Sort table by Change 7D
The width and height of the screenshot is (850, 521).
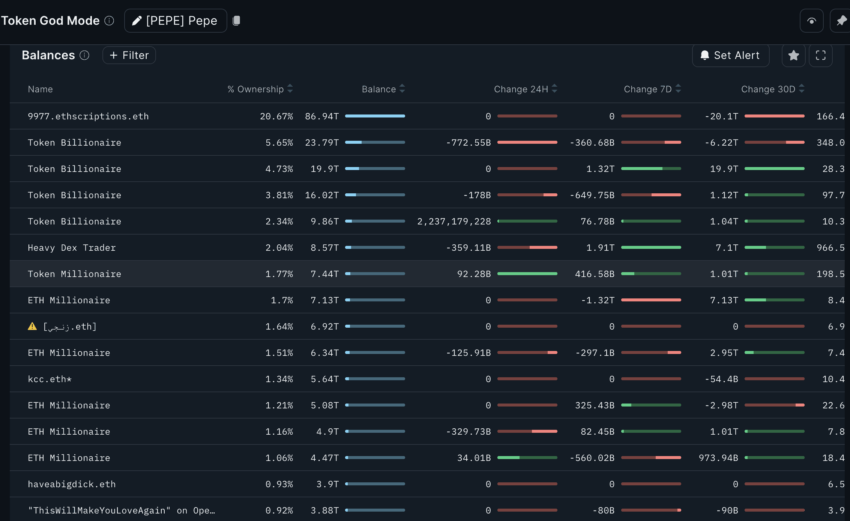coord(652,89)
